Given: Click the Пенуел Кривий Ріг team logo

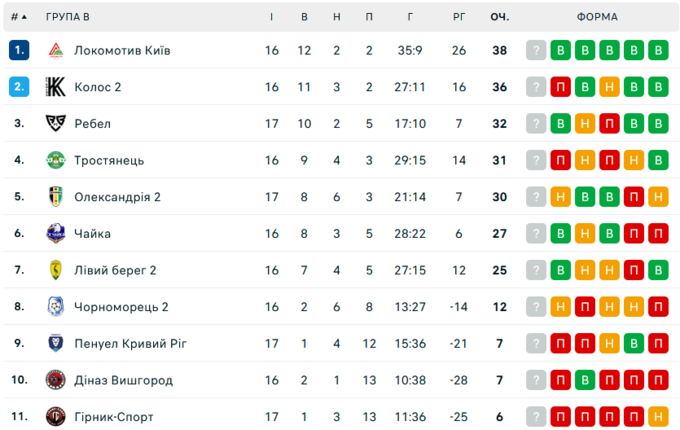Looking at the screenshot, I should coord(56,343).
